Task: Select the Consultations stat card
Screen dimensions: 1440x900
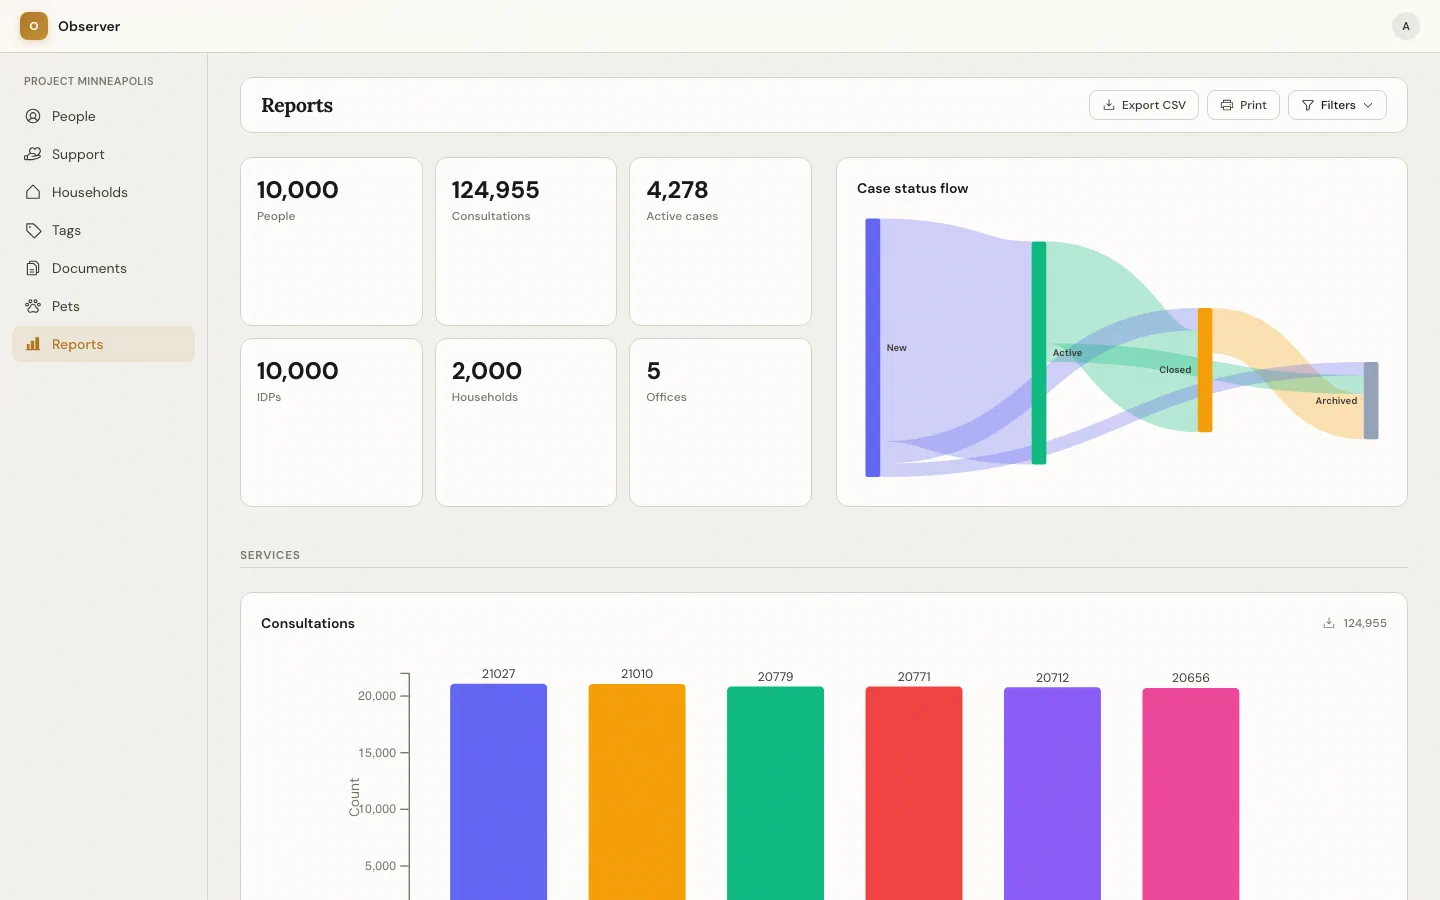Action: pos(526,241)
